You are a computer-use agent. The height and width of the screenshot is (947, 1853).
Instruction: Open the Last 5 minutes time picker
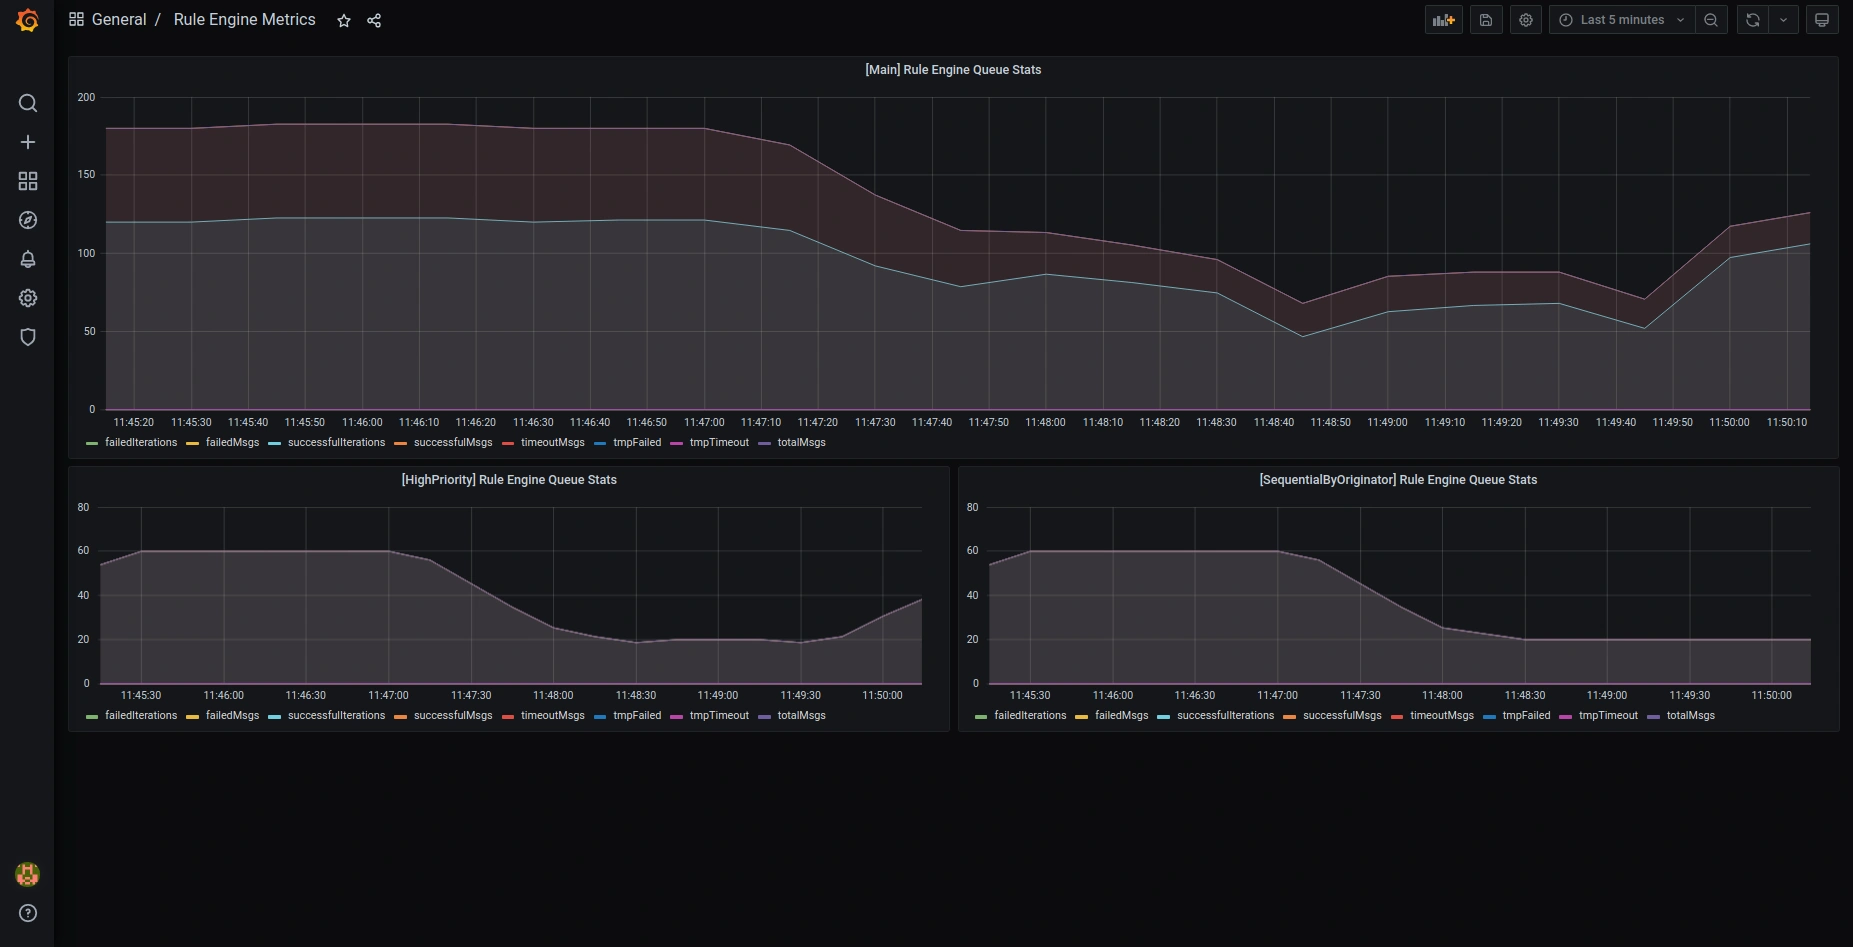pyautogui.click(x=1621, y=20)
